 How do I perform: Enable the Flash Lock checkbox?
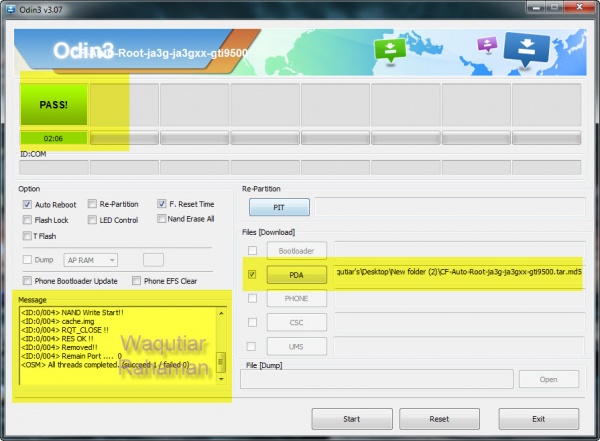[27, 220]
